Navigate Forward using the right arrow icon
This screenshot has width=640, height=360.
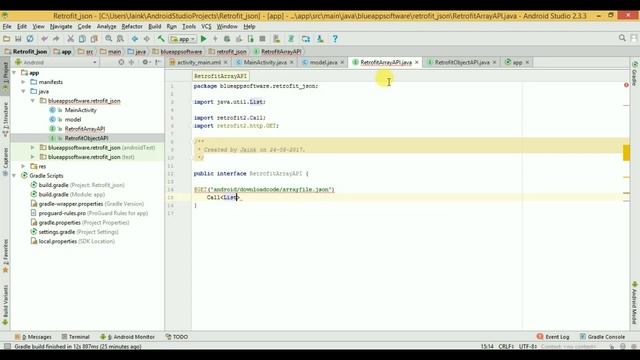click(x=147, y=39)
